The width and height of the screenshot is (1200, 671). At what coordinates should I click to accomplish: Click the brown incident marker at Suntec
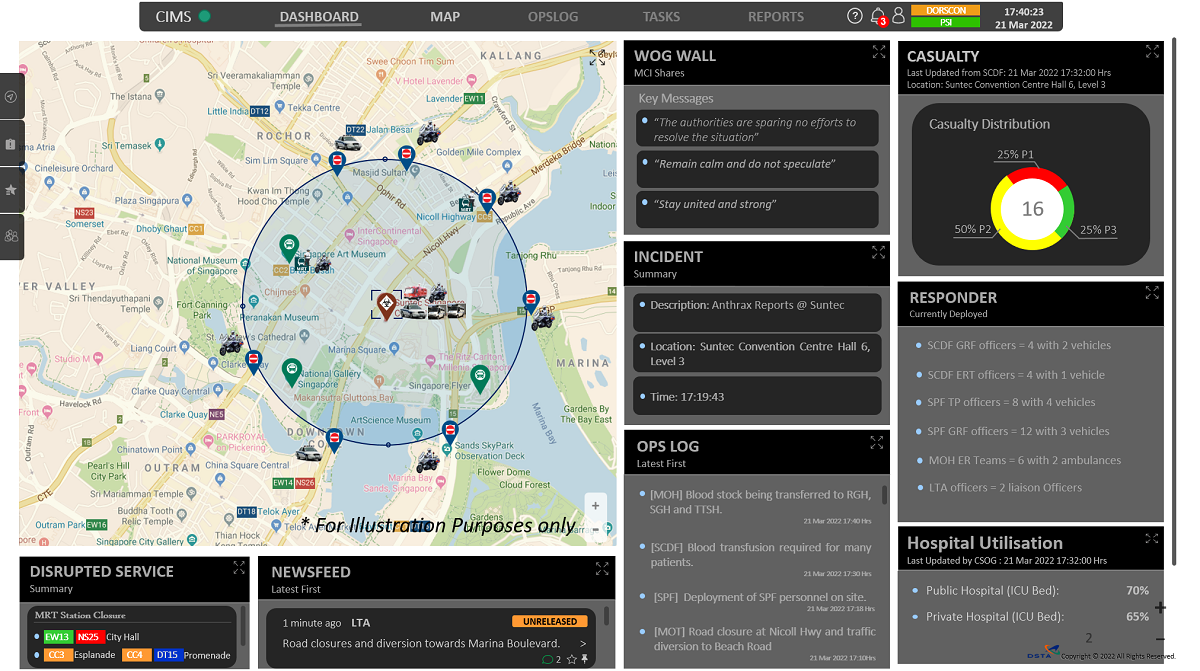click(385, 305)
